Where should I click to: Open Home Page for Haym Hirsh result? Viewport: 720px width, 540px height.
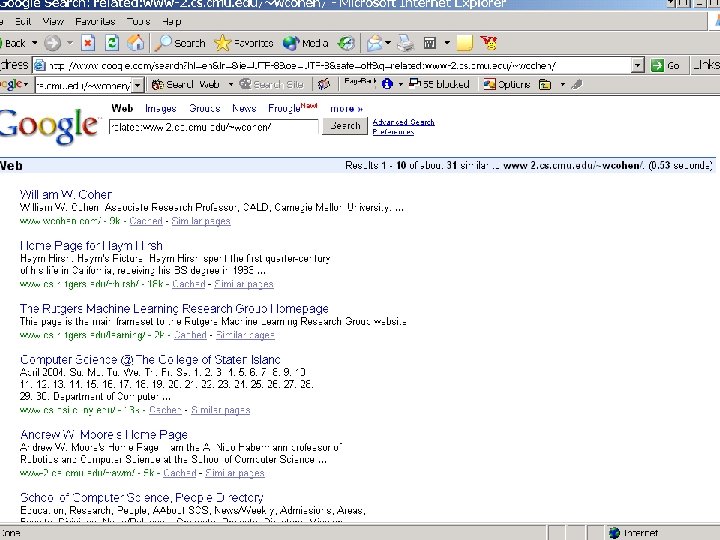click(x=91, y=246)
